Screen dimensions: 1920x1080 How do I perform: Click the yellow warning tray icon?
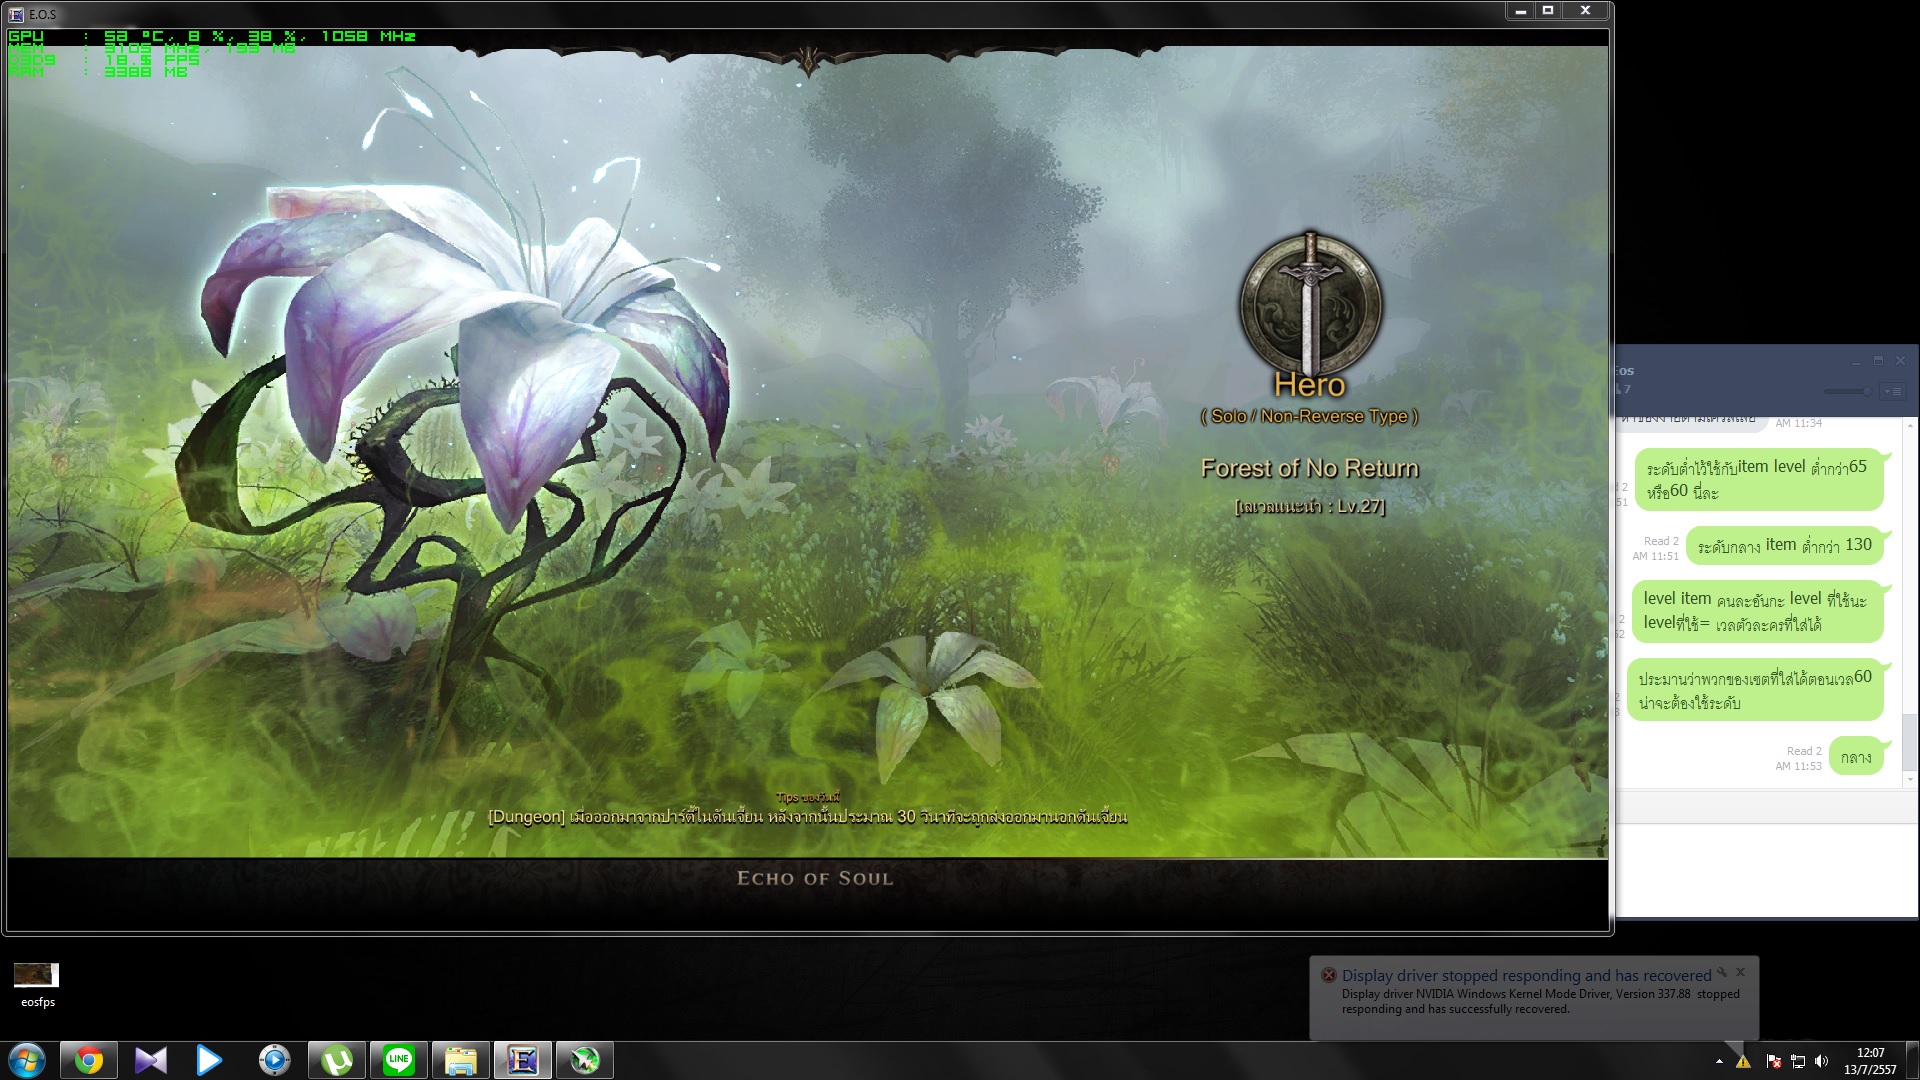[x=1743, y=1062]
